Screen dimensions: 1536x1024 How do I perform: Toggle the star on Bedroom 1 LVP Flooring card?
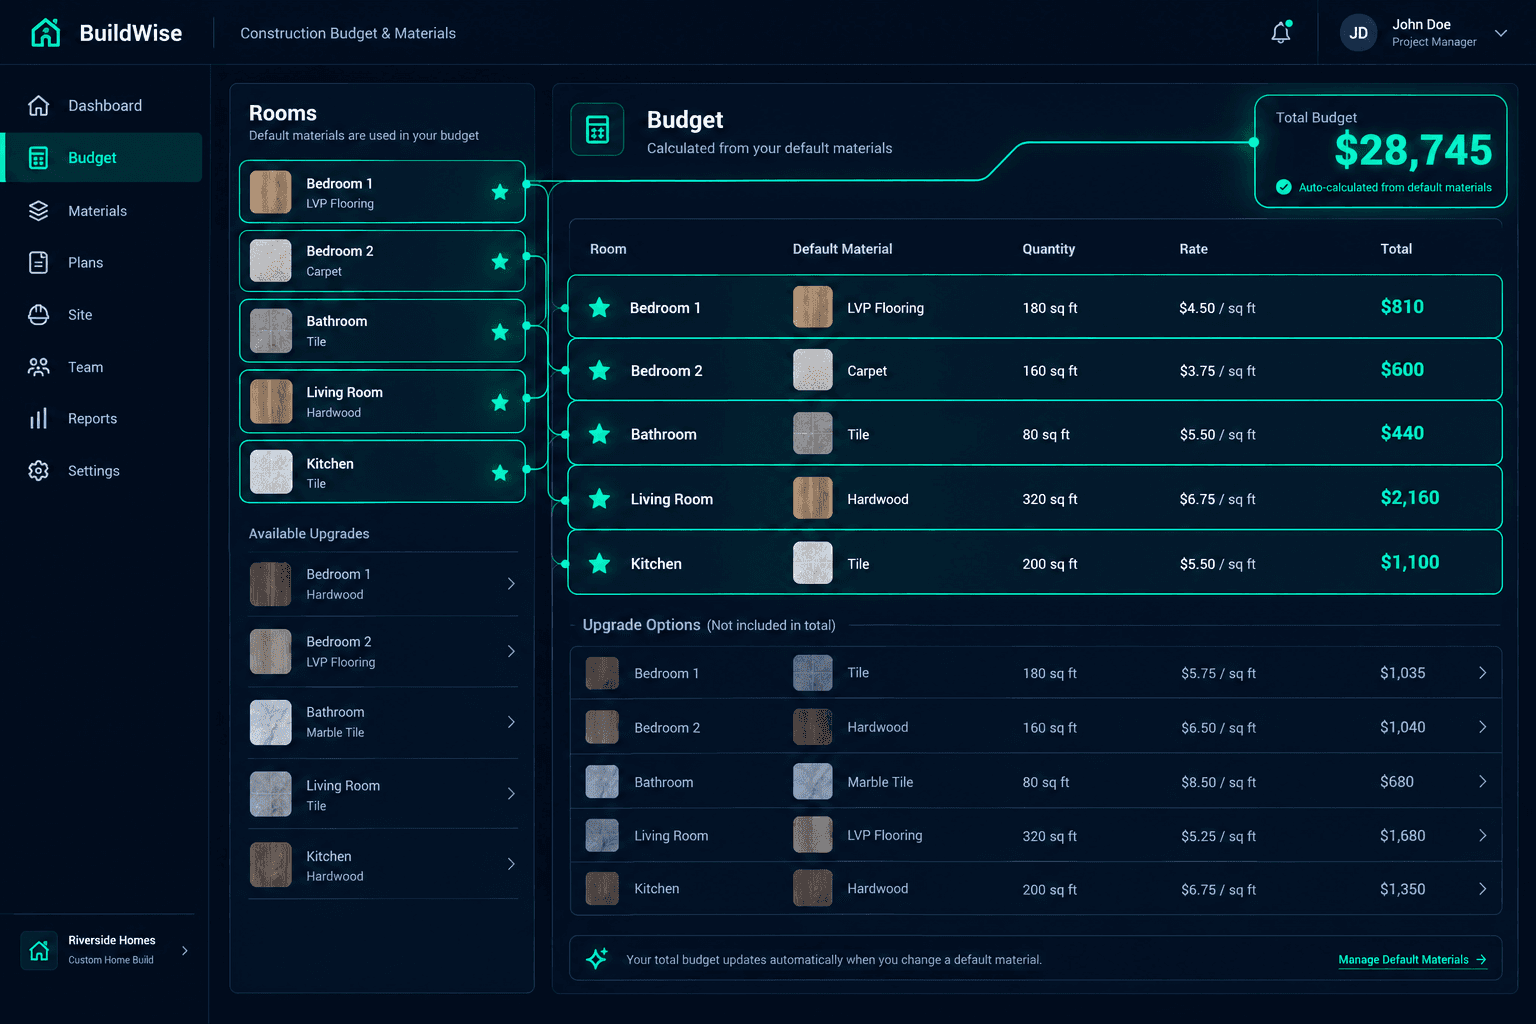(500, 192)
